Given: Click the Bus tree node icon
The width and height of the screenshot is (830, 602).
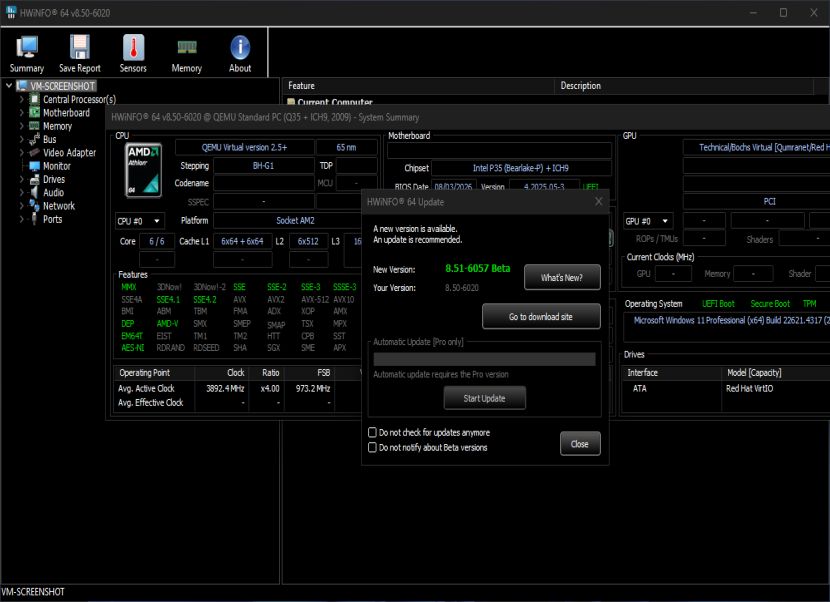Looking at the screenshot, I should coord(35,139).
